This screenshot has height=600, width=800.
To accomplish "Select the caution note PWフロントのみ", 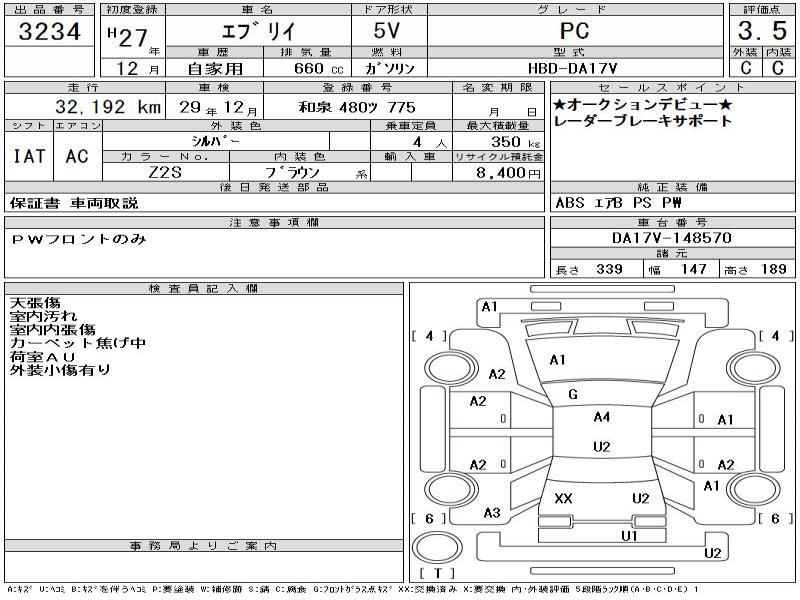I will pyautogui.click(x=79, y=239).
